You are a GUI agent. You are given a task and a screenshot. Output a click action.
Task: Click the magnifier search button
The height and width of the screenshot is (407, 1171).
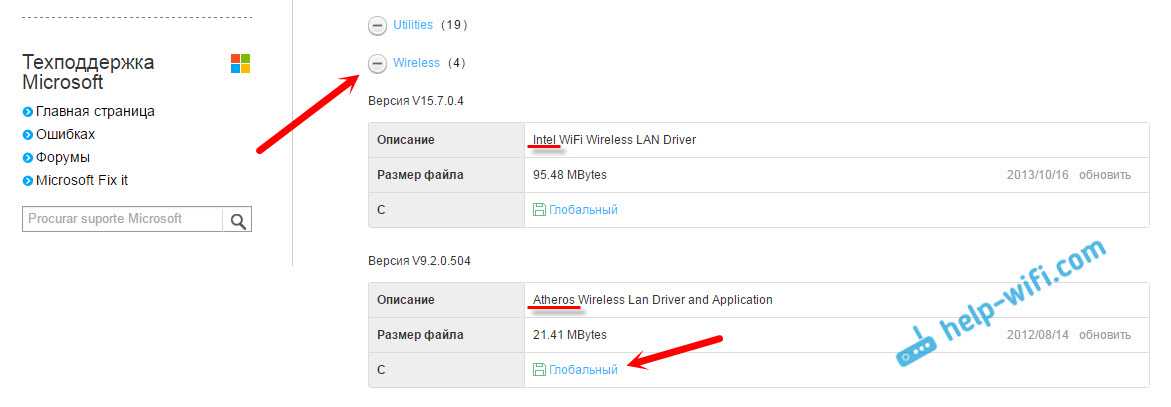(x=237, y=220)
